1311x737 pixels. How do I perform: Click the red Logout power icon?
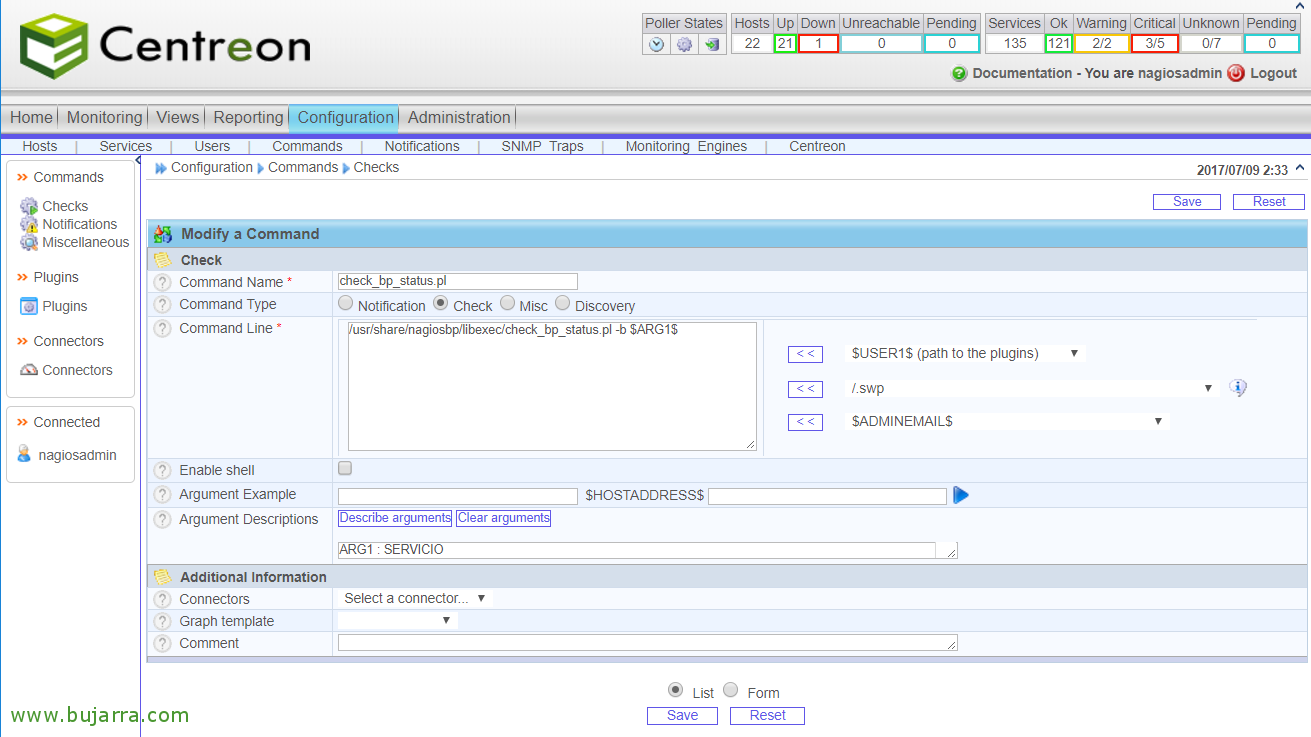(1236, 73)
